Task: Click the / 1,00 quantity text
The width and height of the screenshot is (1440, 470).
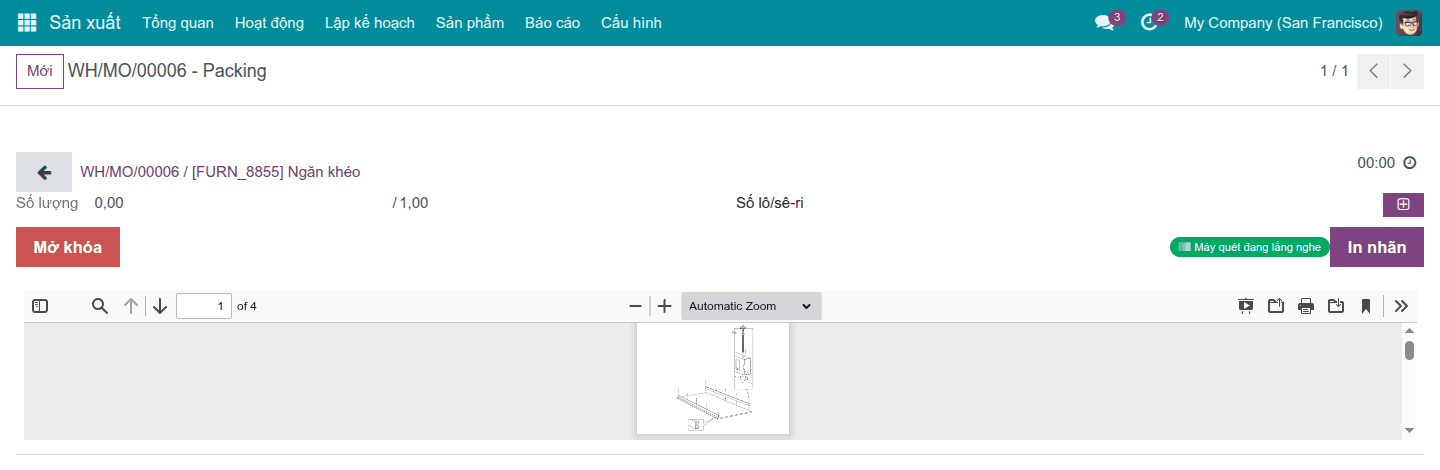Action: (410, 203)
